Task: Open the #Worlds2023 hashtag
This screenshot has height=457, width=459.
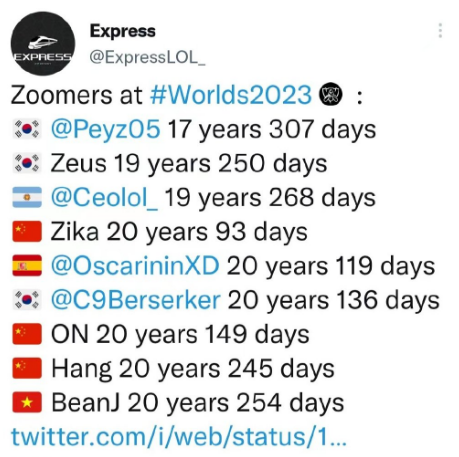Action: point(231,95)
